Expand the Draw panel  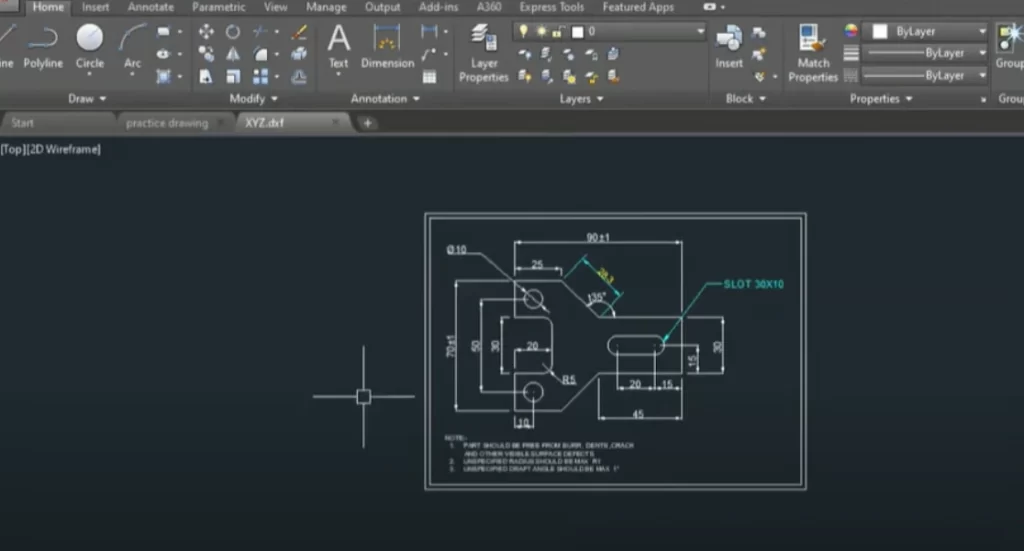pos(87,99)
